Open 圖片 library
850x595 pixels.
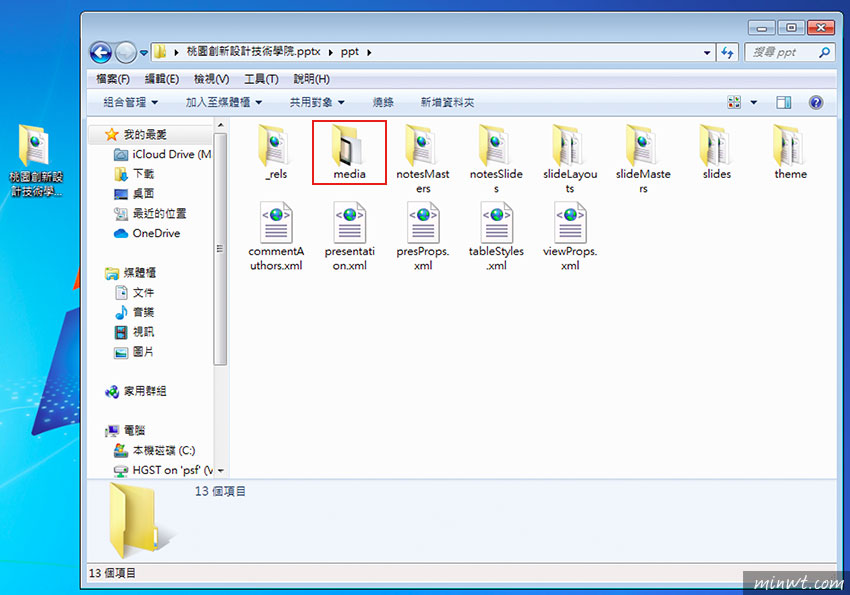134,352
